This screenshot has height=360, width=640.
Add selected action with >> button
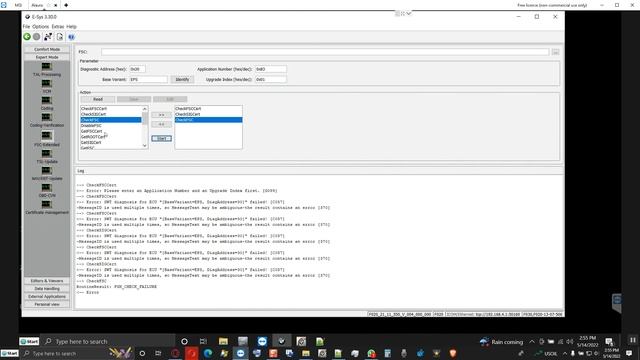162,115
